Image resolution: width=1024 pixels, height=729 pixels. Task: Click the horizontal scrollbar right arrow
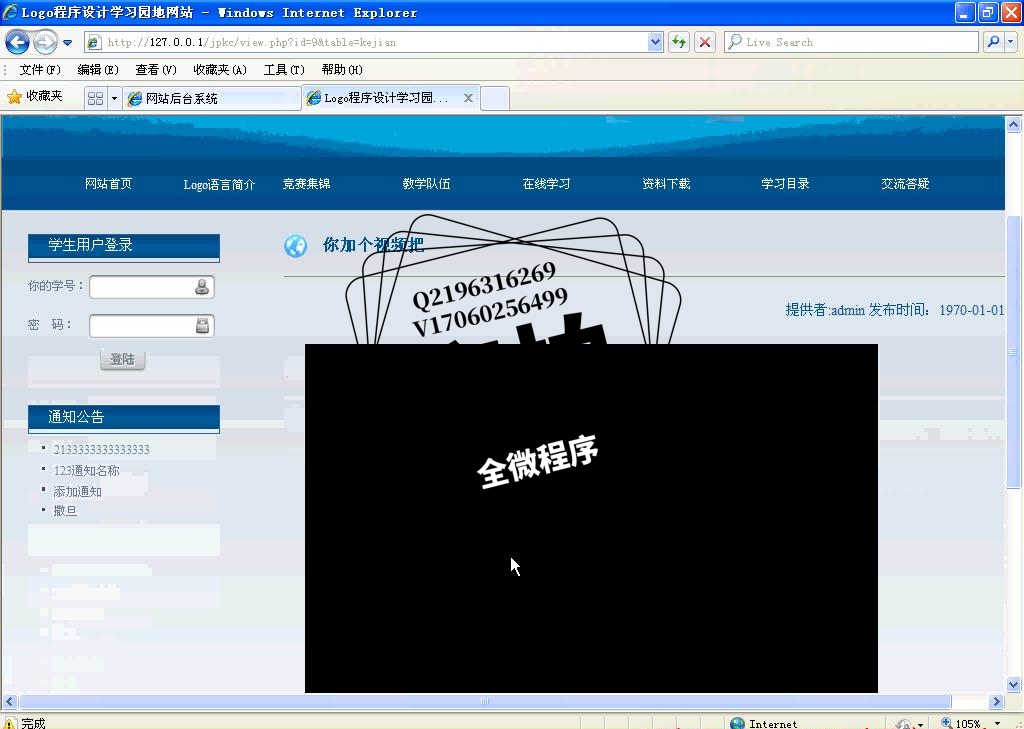(996, 701)
